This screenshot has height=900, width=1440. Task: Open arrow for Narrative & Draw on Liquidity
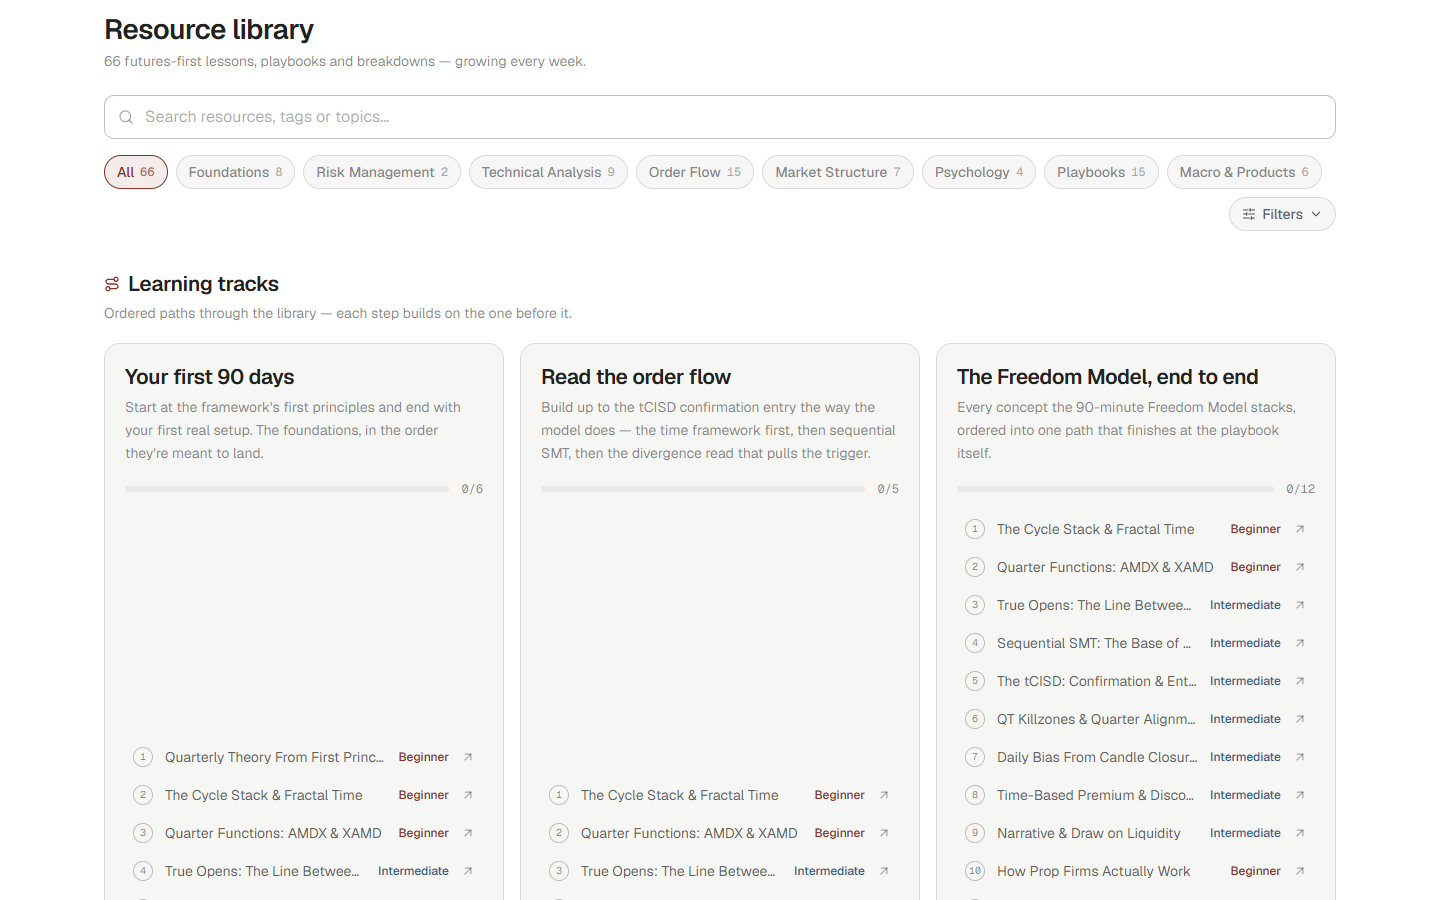pos(1300,833)
